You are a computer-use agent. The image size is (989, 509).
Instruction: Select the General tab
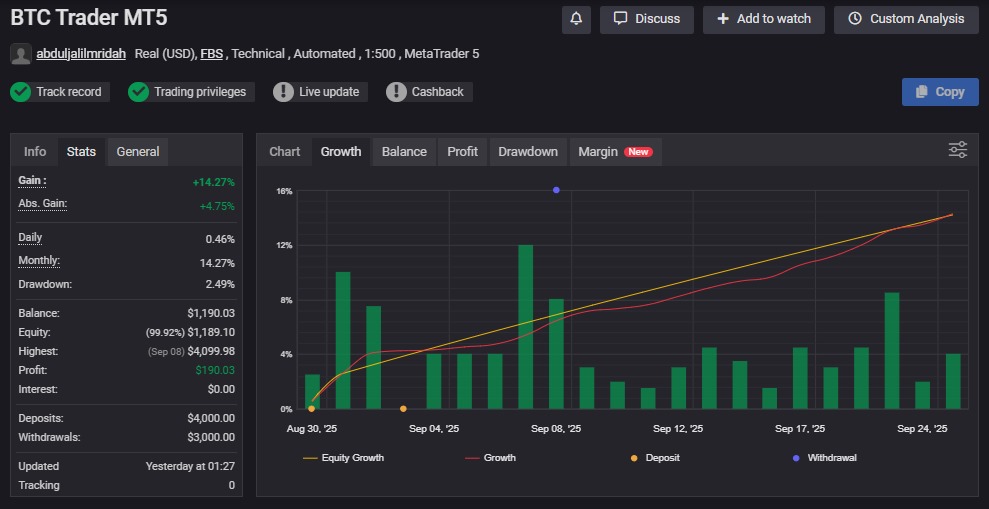(138, 152)
